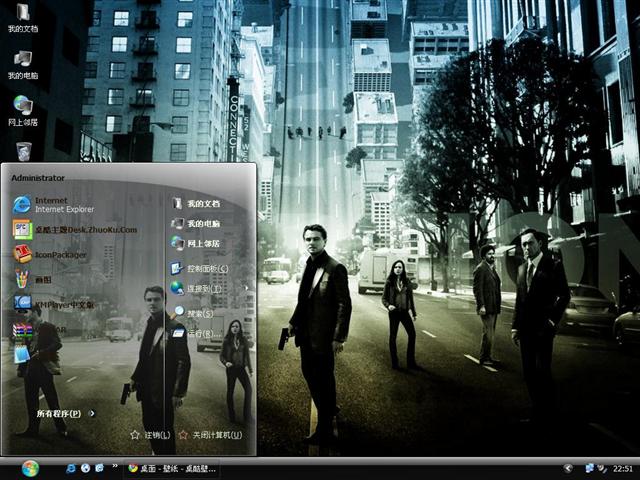Switch to 桌面 - 壁纸 taskbar window
Viewport: 640px width, 480px height.
[x=171, y=469]
